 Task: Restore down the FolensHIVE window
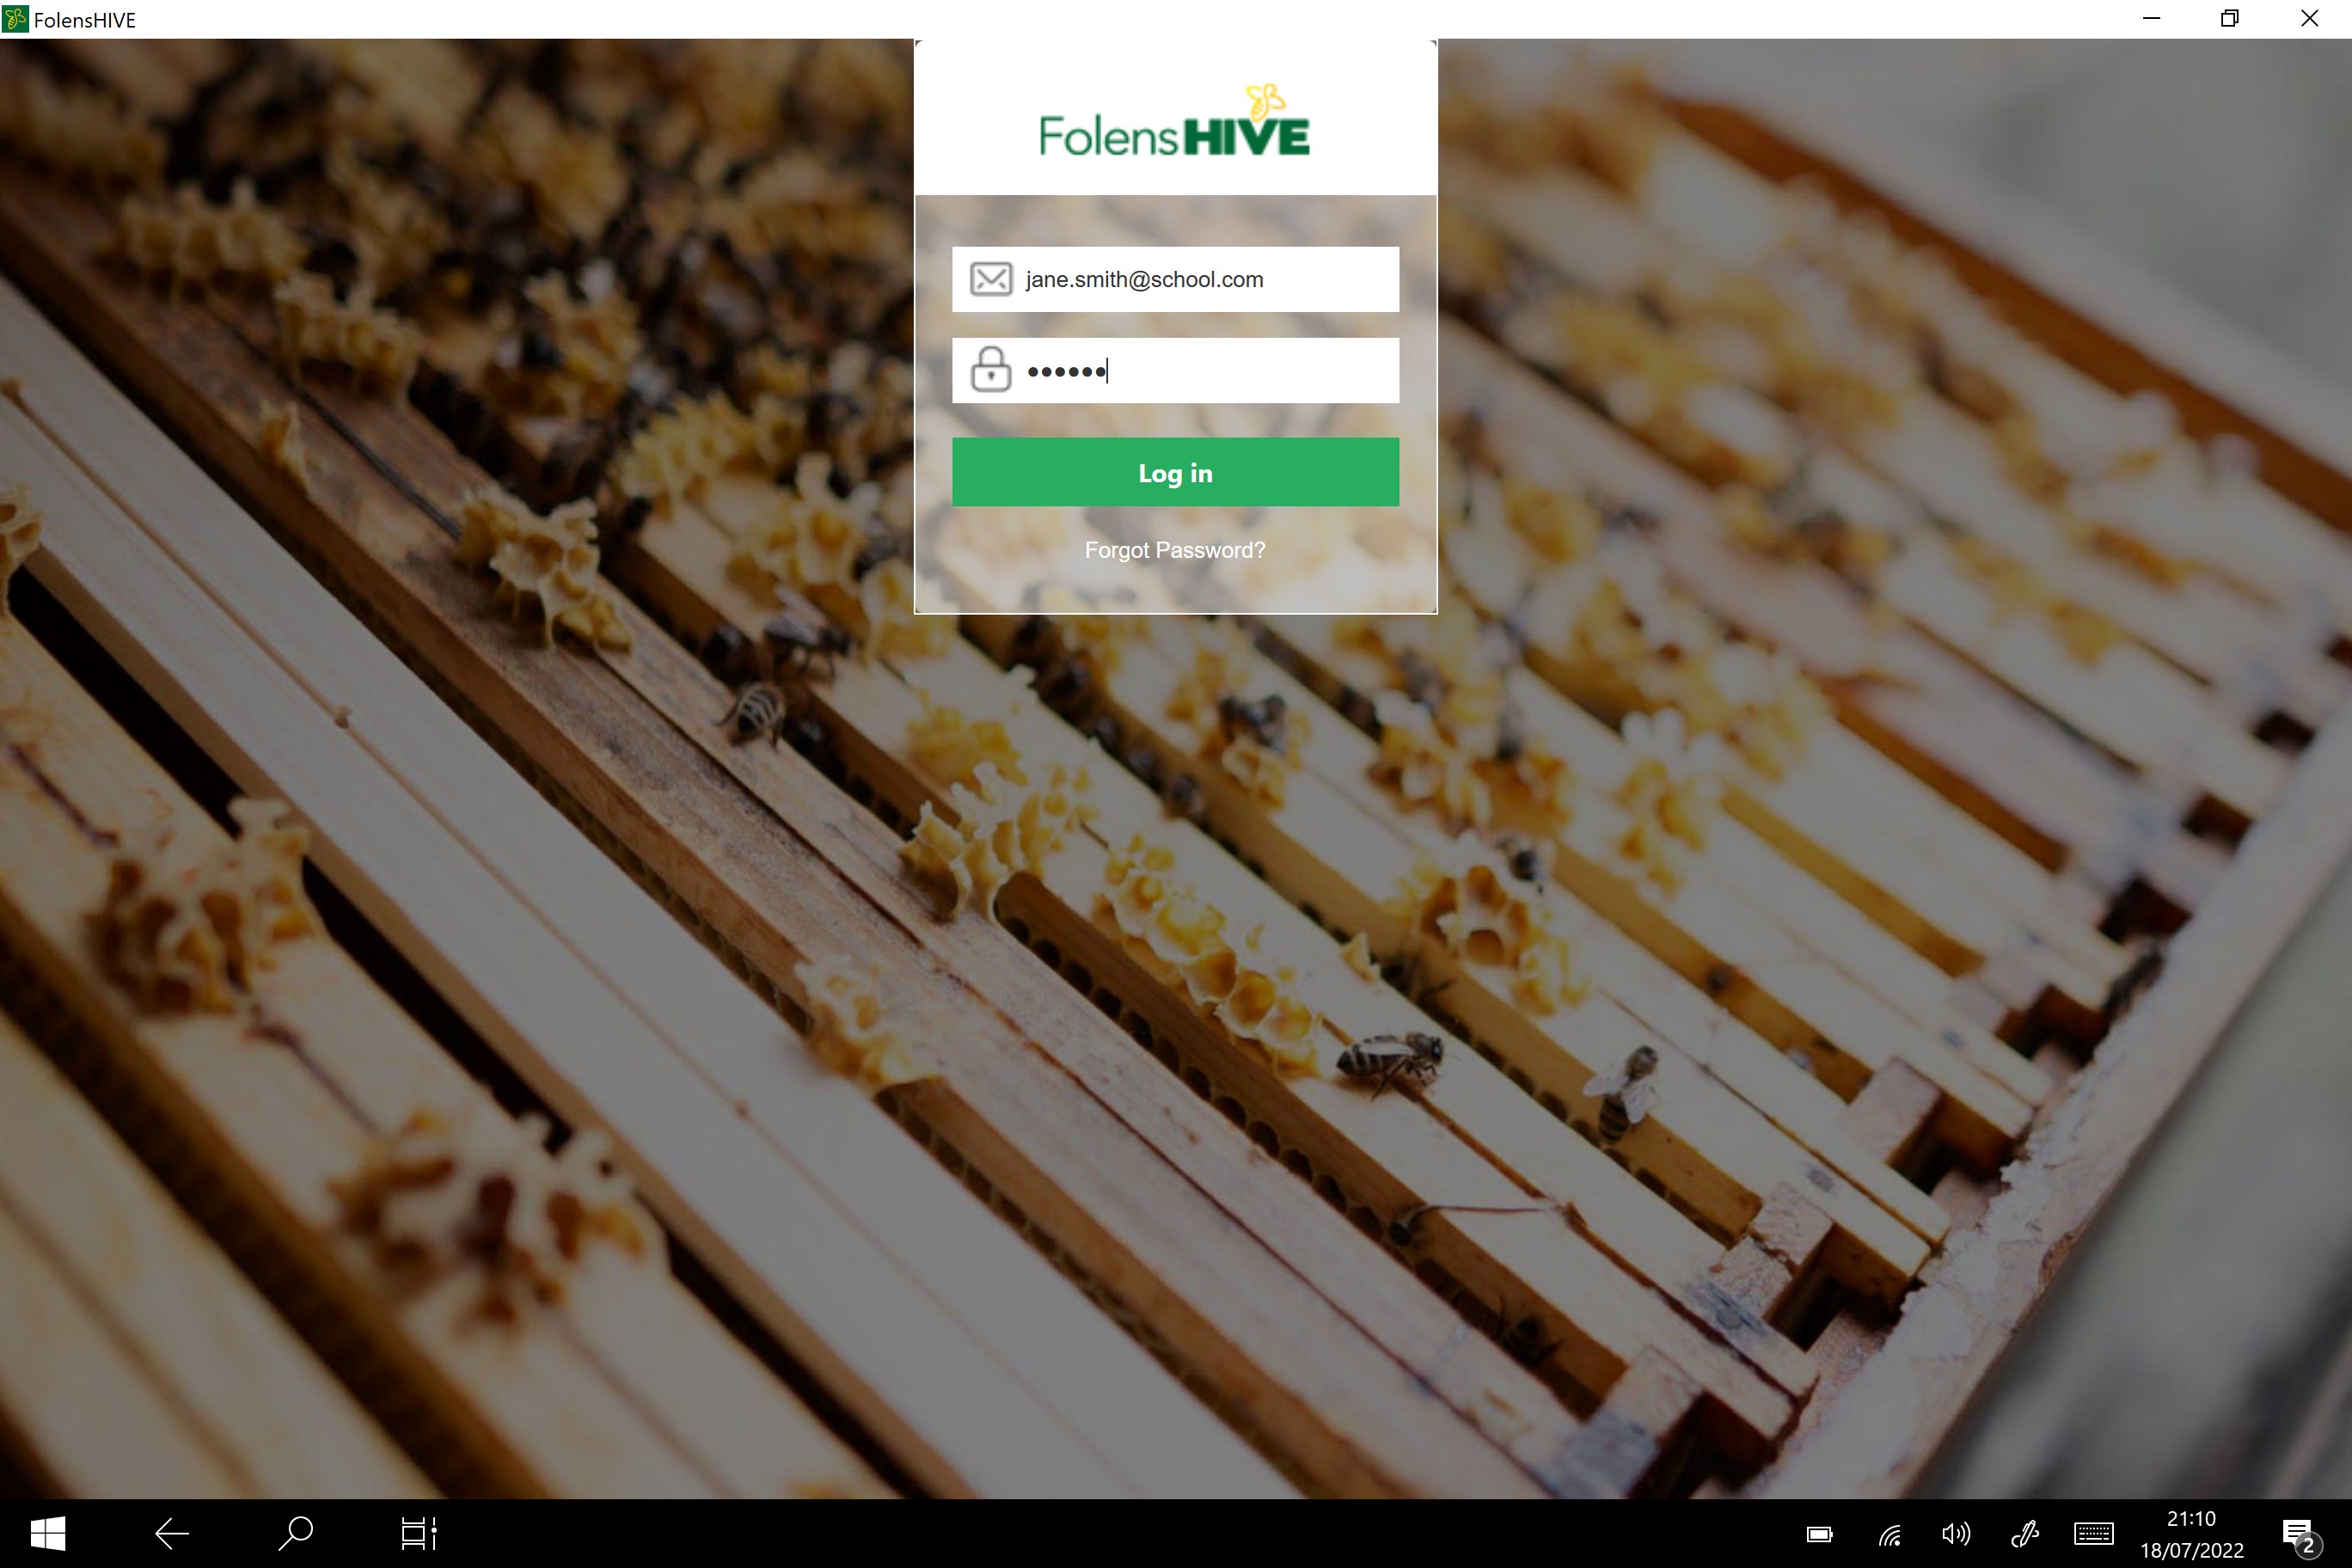(2229, 19)
